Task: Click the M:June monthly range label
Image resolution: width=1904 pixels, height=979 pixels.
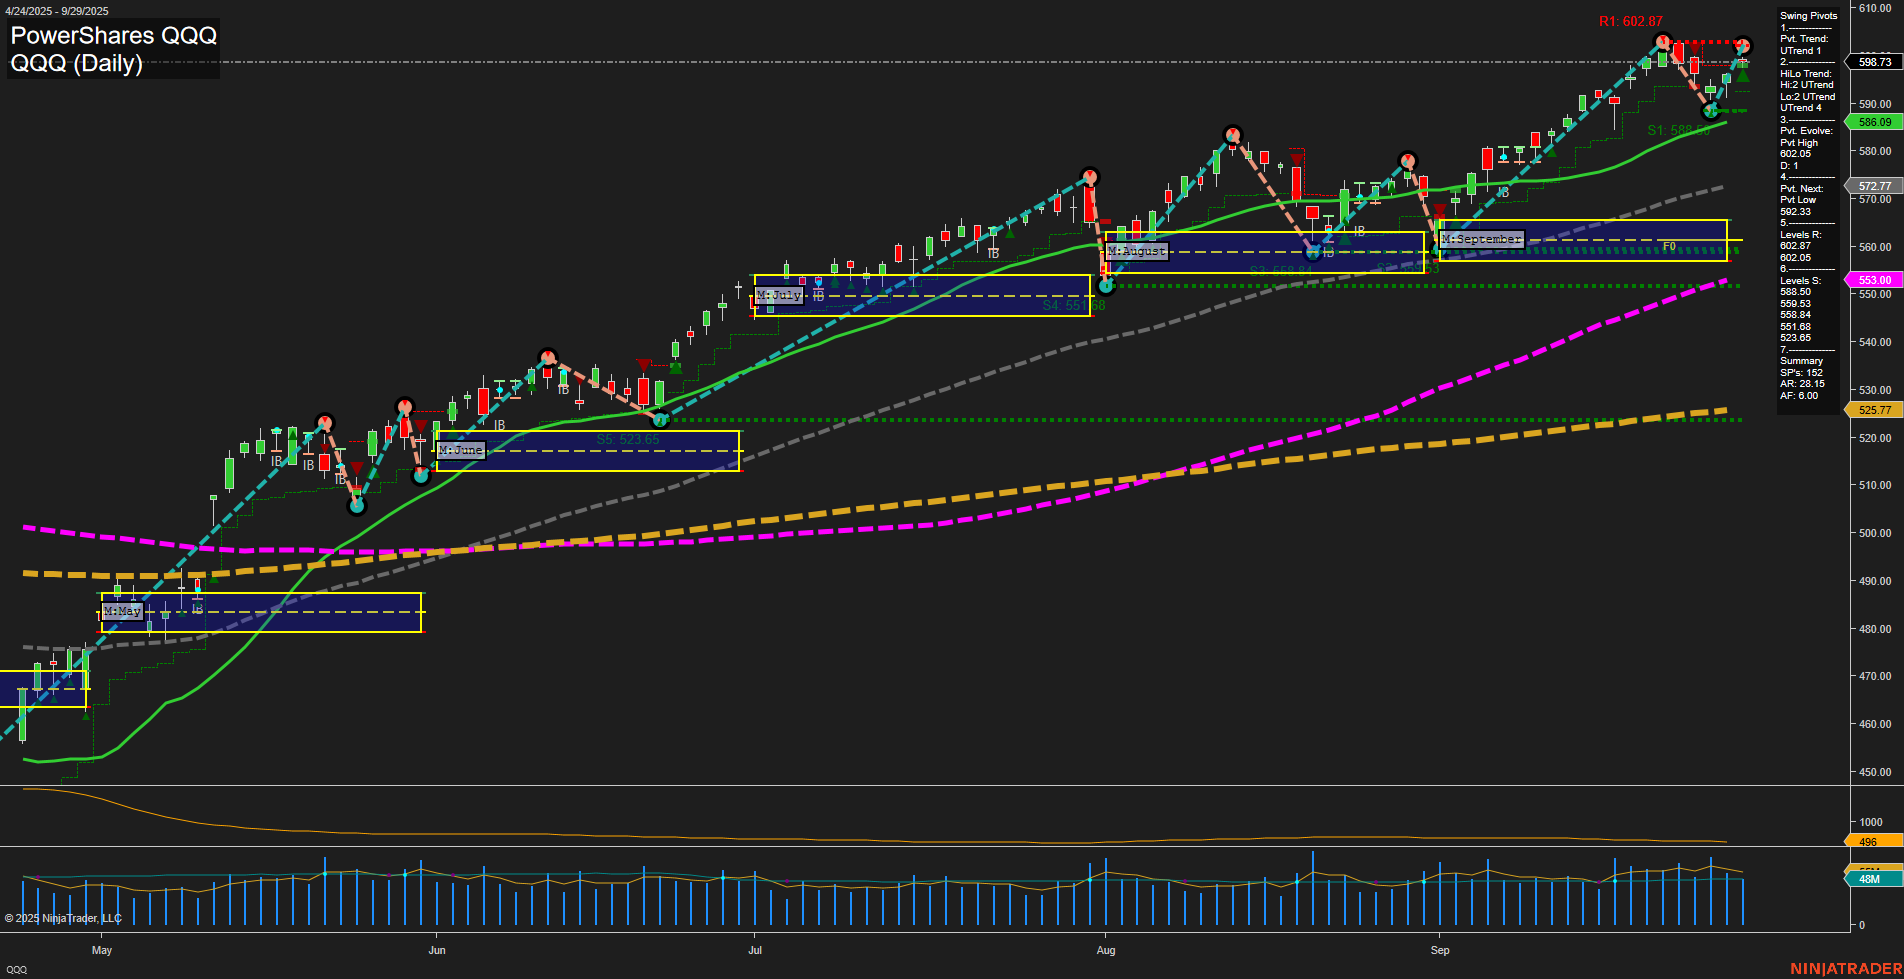Action: pyautogui.click(x=461, y=450)
